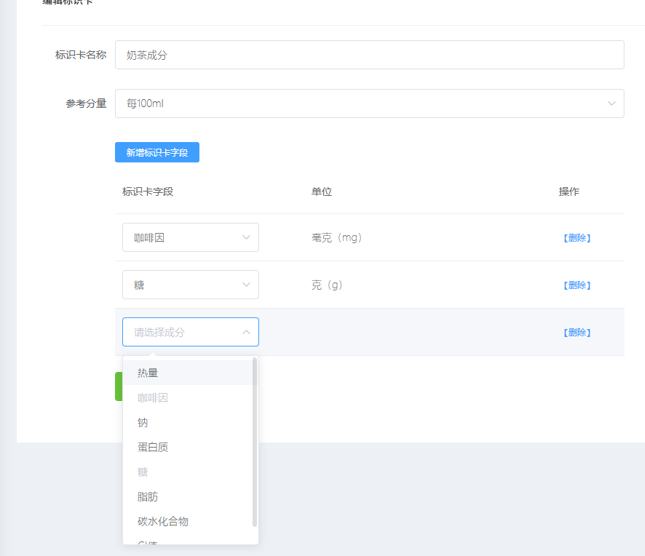Image resolution: width=645 pixels, height=556 pixels.
Task: Delete the 咖啡因 row
Action: pos(577,238)
